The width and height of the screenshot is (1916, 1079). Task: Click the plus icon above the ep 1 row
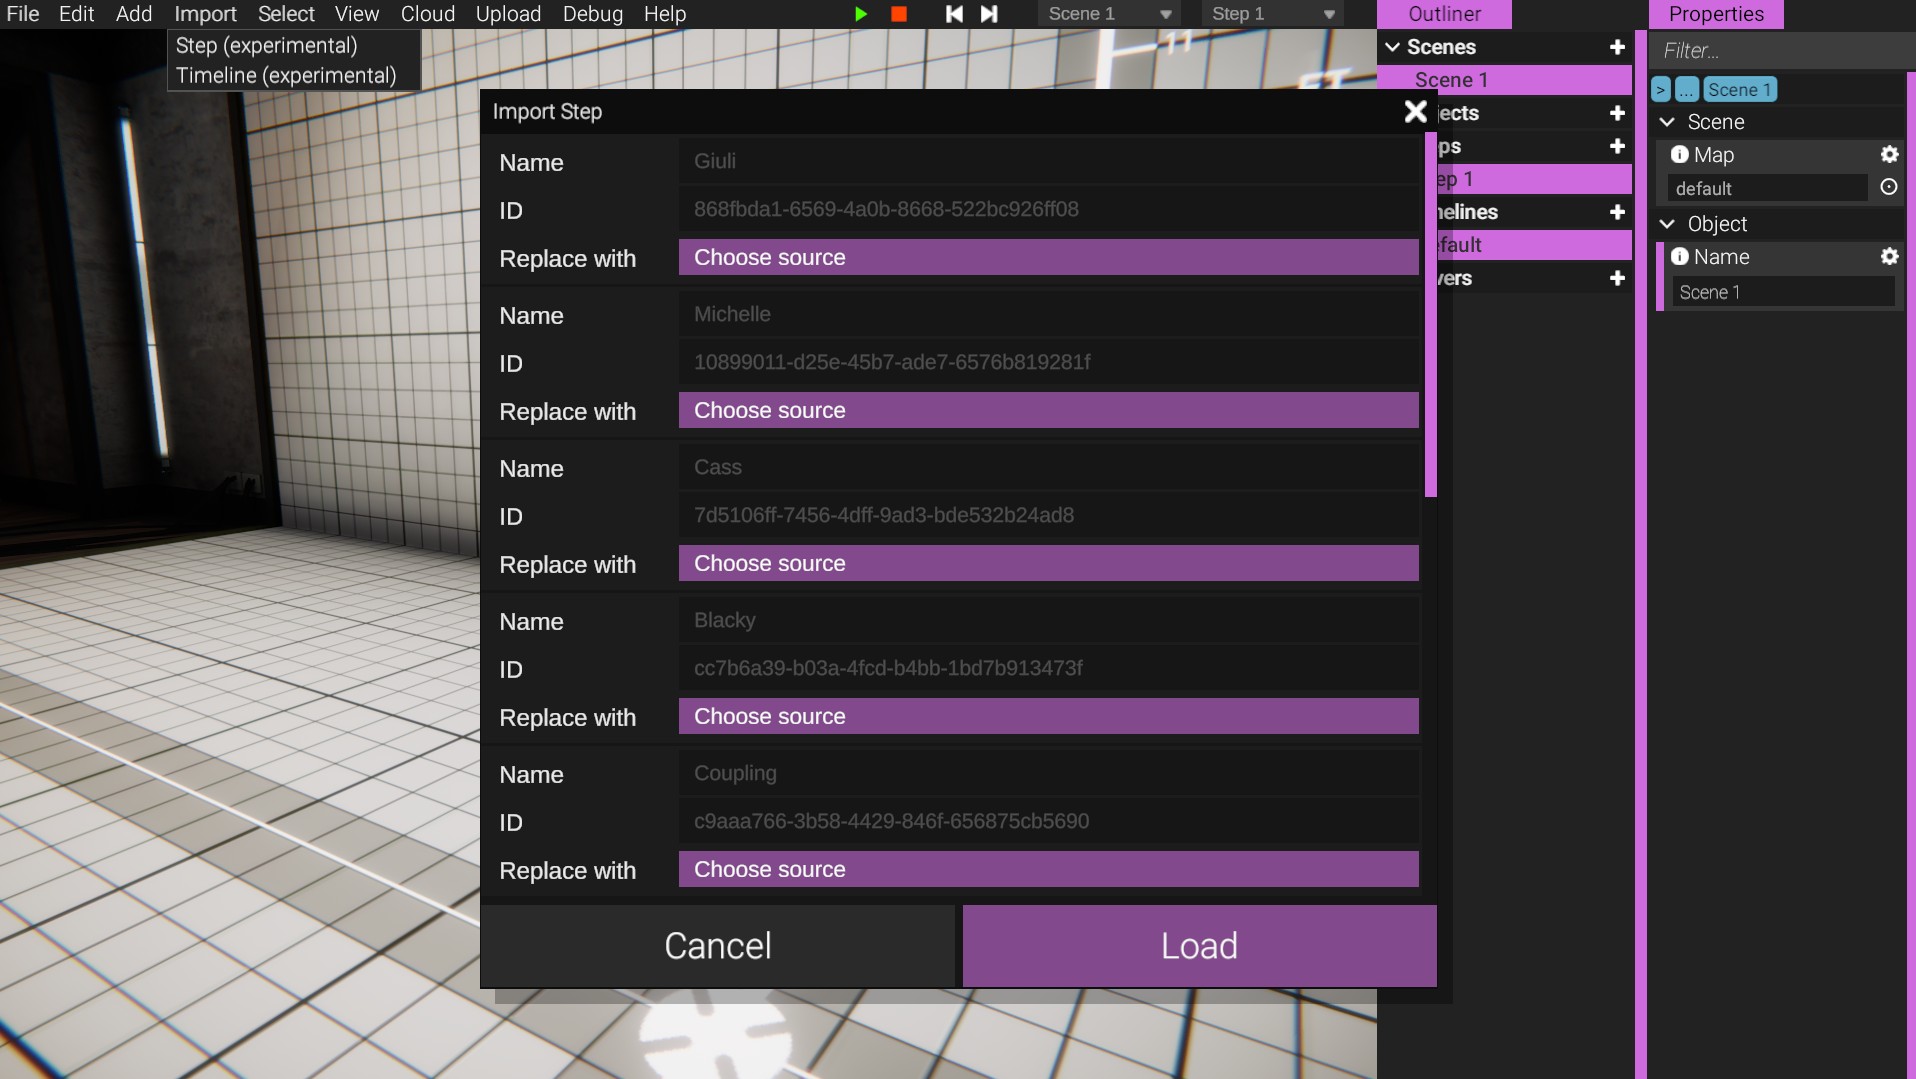click(x=1617, y=146)
